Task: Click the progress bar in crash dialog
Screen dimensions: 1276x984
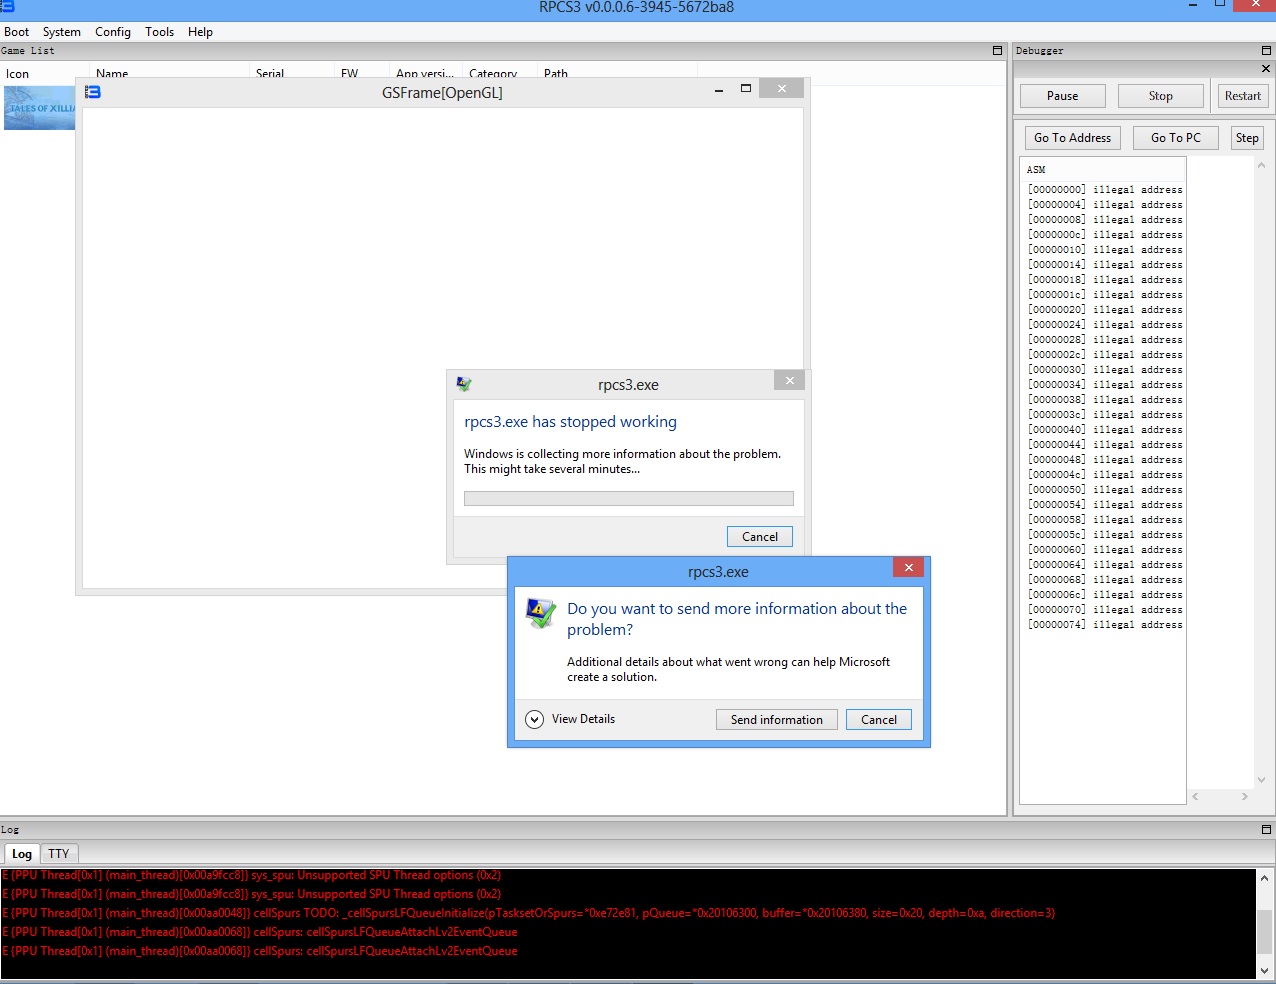Action: (x=629, y=498)
